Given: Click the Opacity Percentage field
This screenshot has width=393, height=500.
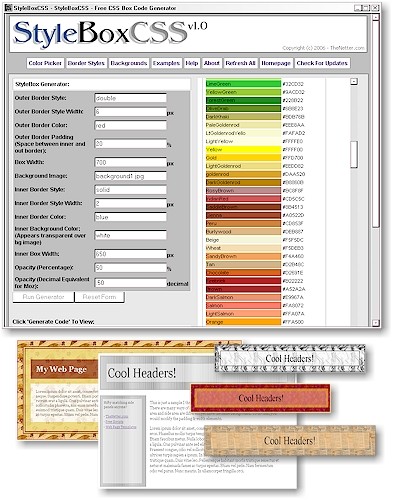Looking at the screenshot, I should pos(130,268).
